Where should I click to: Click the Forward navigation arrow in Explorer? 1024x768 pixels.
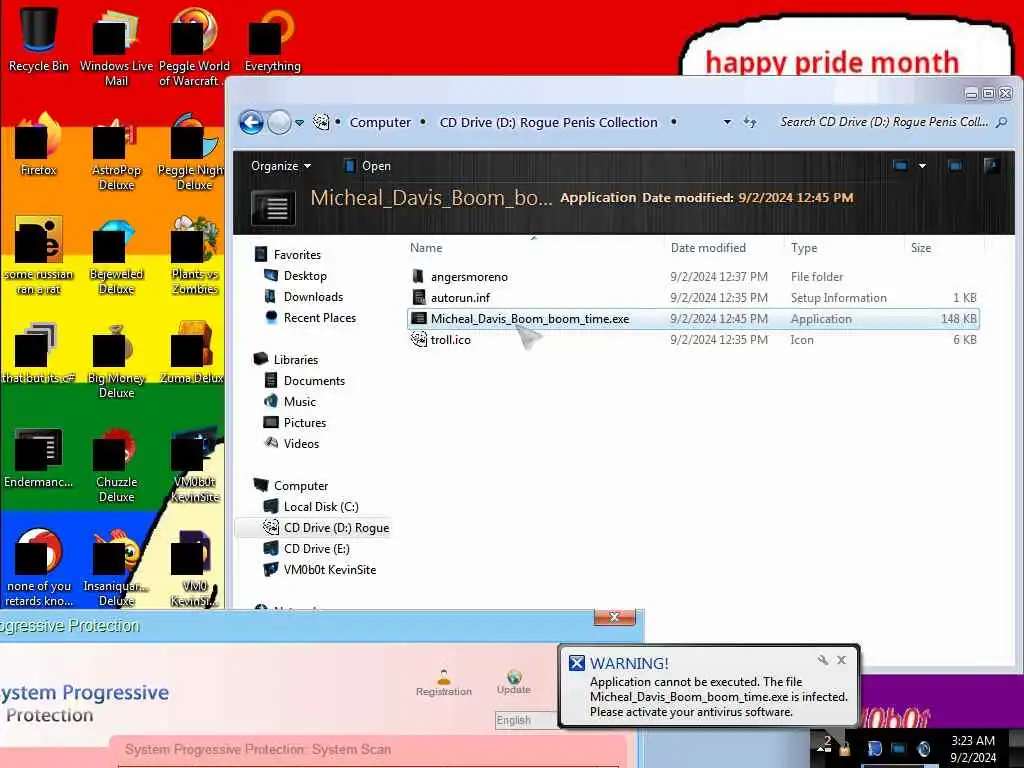click(x=280, y=122)
